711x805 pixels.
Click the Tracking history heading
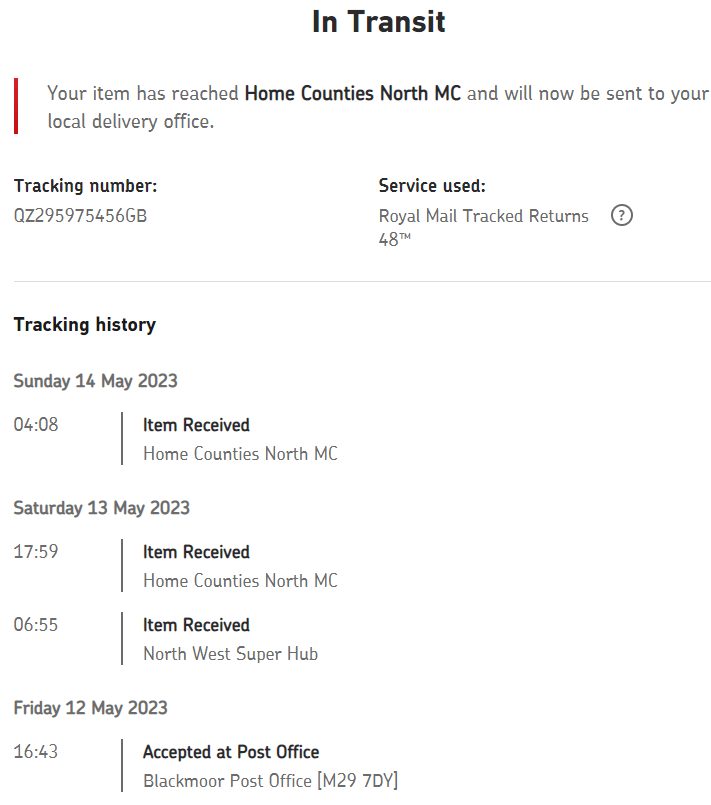point(85,324)
